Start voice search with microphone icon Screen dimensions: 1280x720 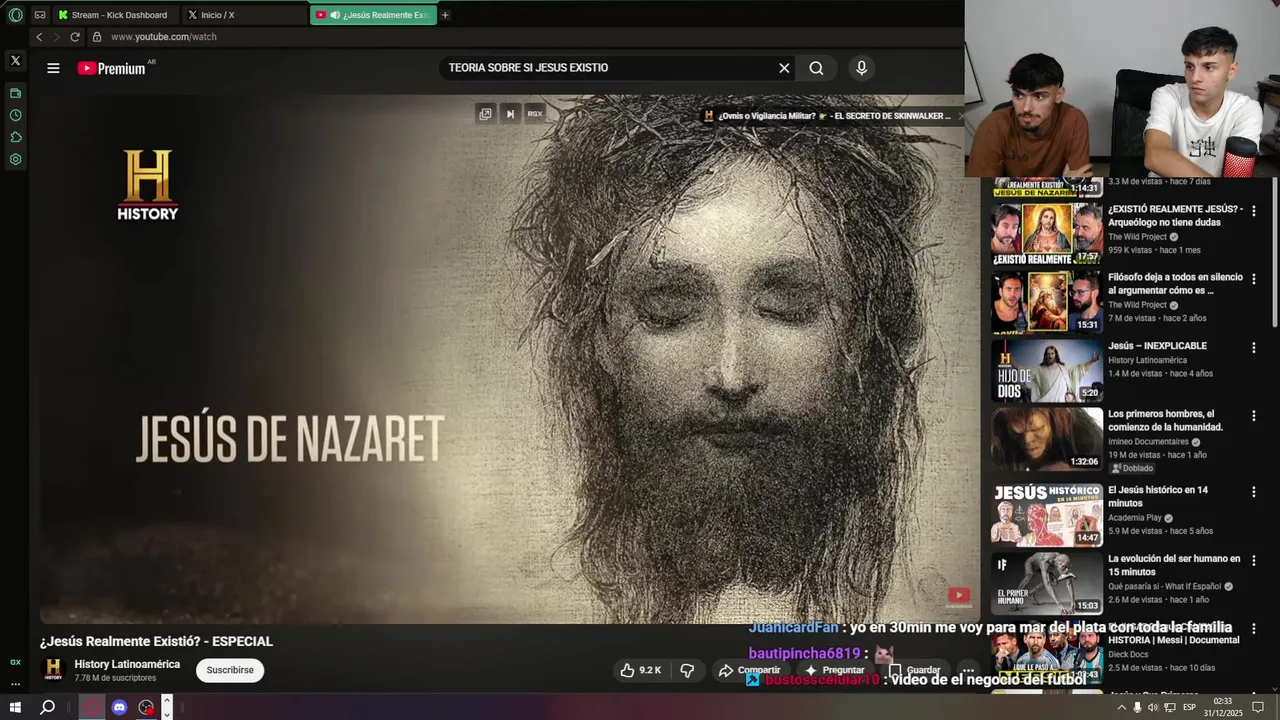[x=861, y=68]
